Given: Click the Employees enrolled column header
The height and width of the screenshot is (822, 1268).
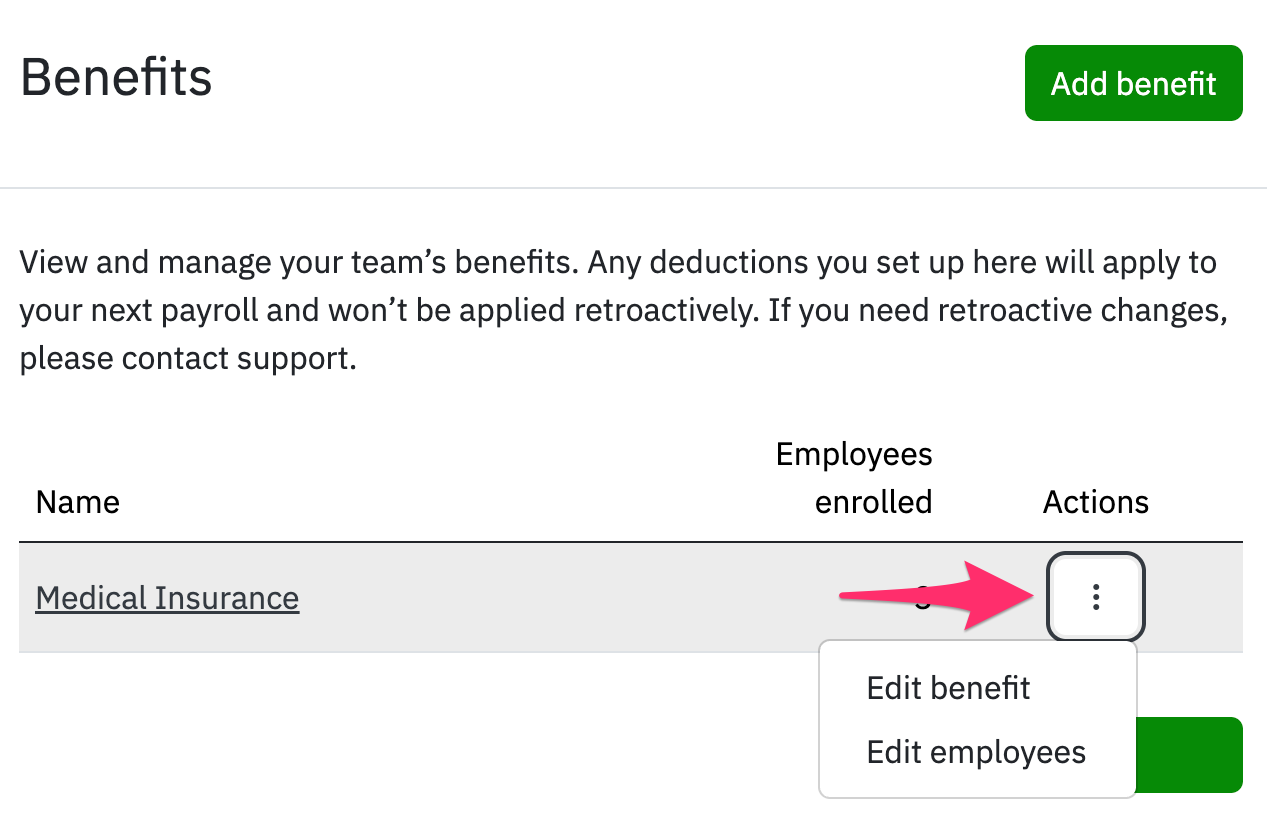Looking at the screenshot, I should 854,478.
